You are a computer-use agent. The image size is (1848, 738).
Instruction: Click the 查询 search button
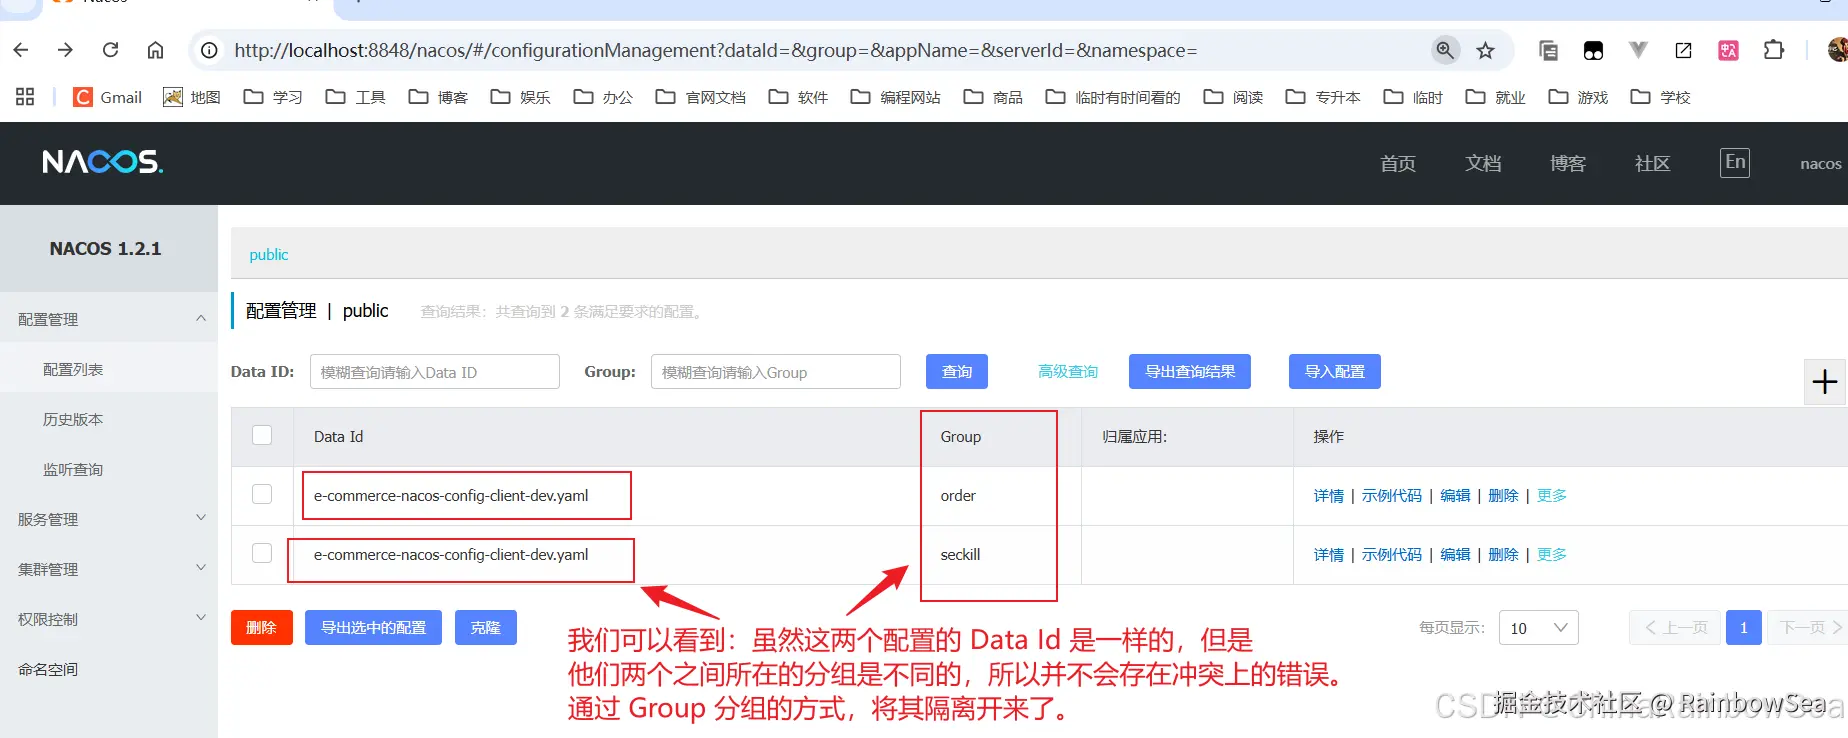(x=957, y=371)
